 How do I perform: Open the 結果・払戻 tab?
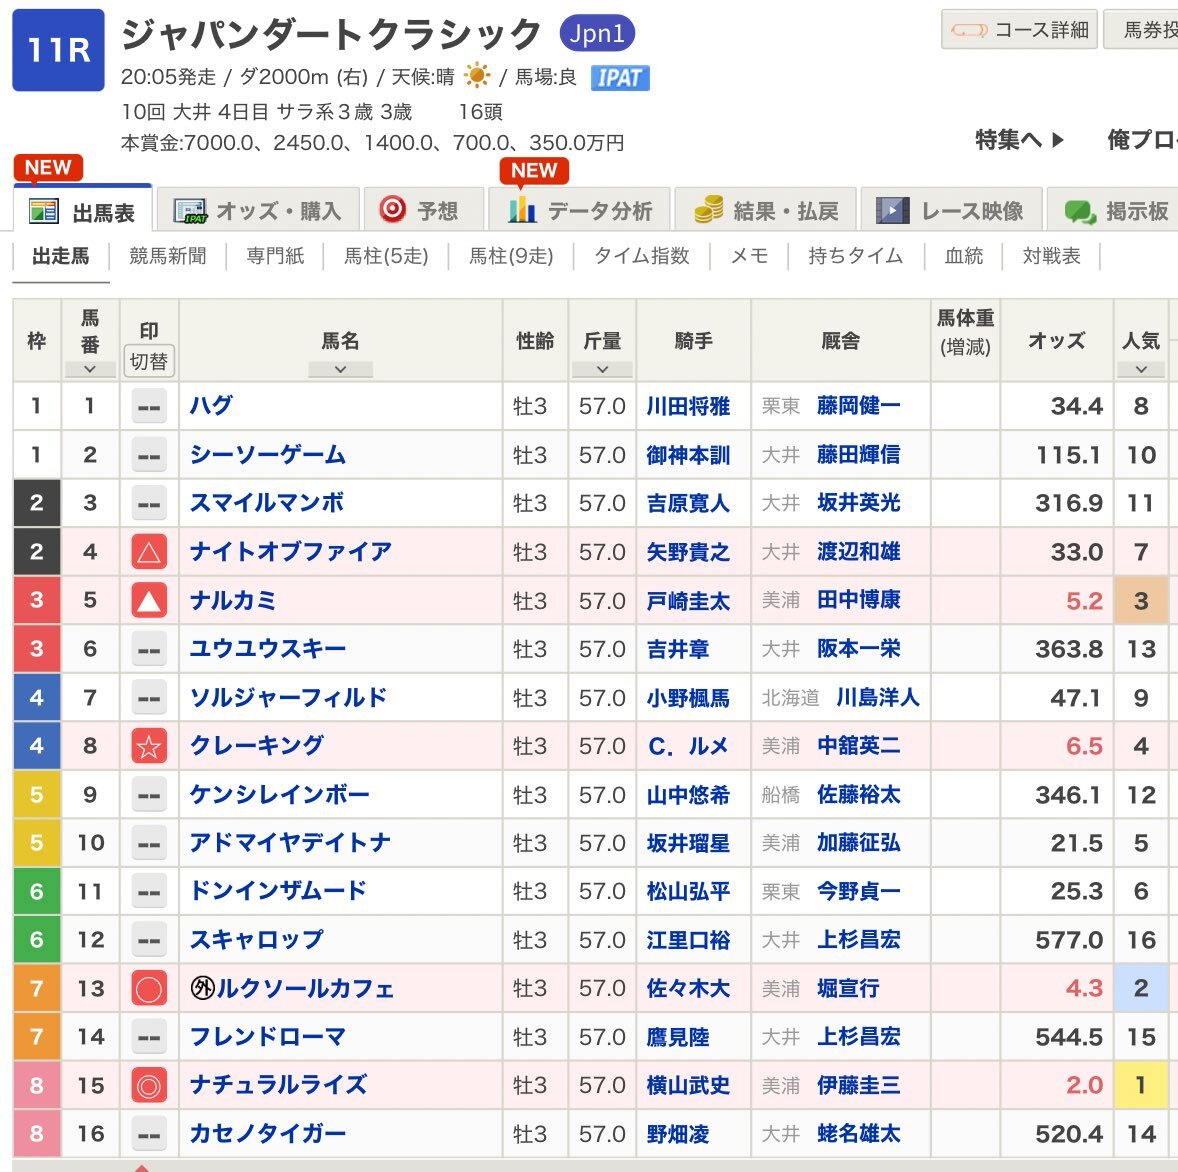pos(766,211)
